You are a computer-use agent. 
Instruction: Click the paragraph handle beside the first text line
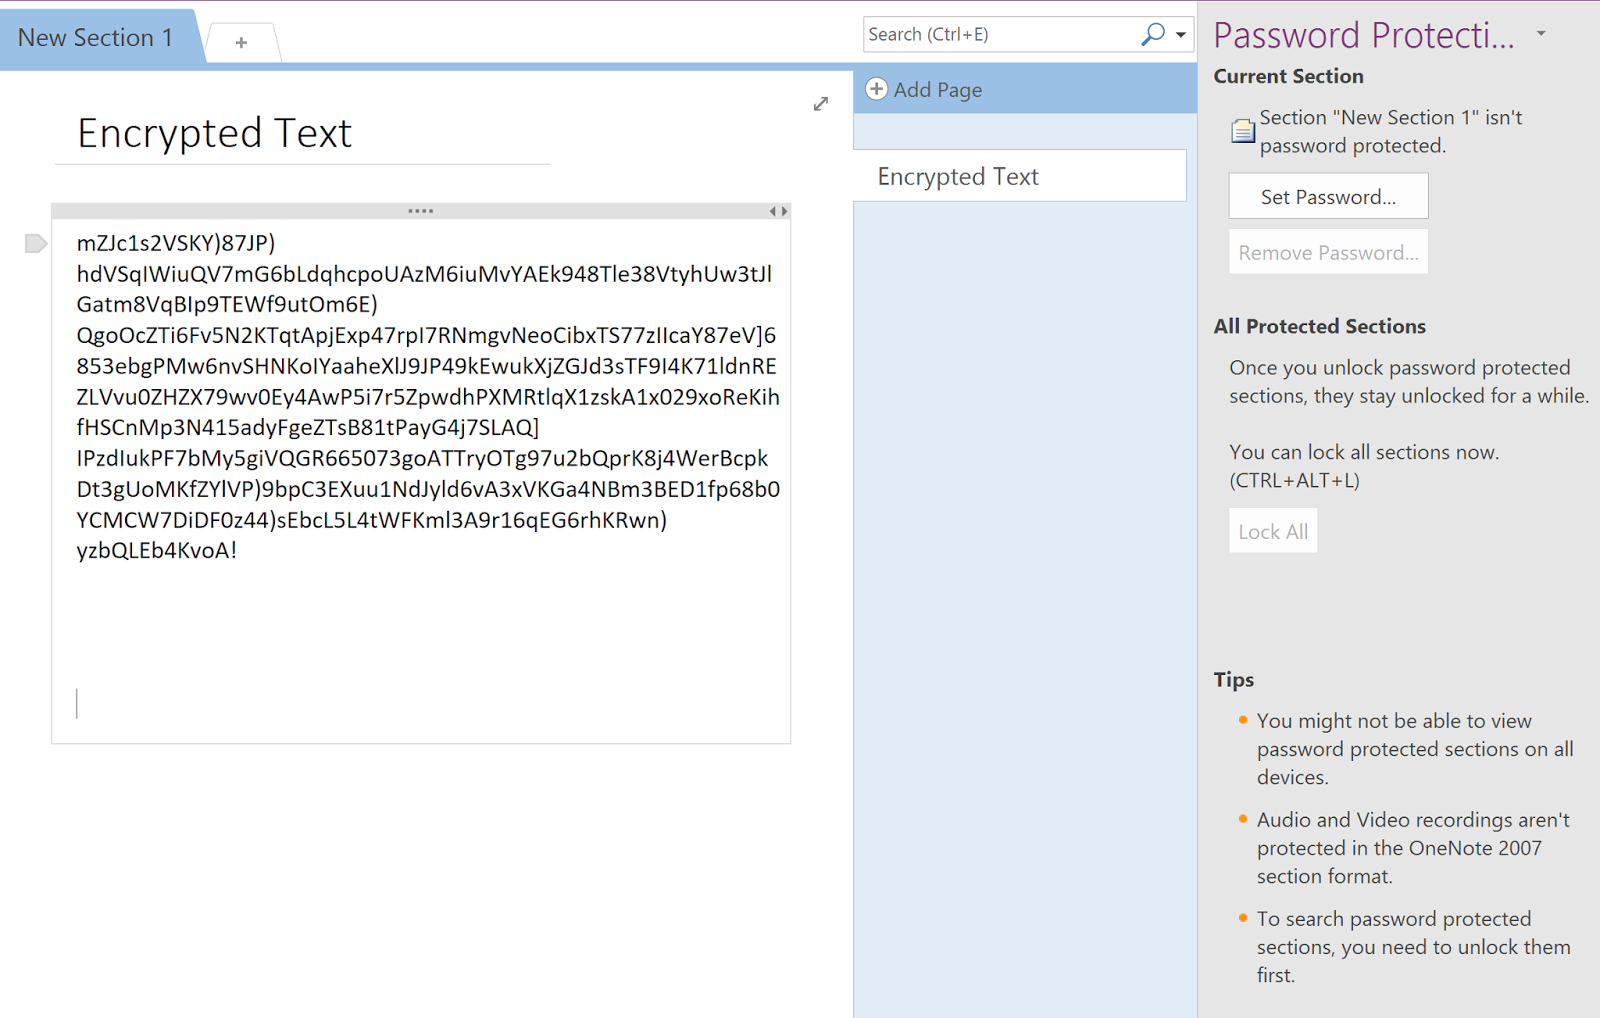pos(35,243)
